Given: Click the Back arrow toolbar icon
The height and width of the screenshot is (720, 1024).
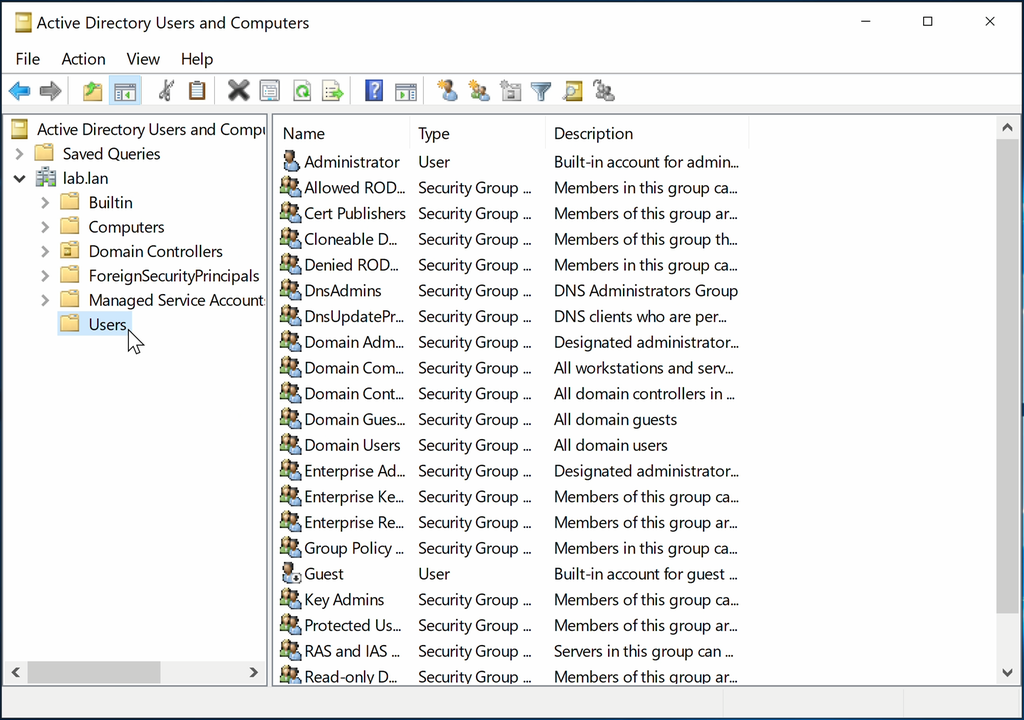Looking at the screenshot, I should click(x=20, y=91).
